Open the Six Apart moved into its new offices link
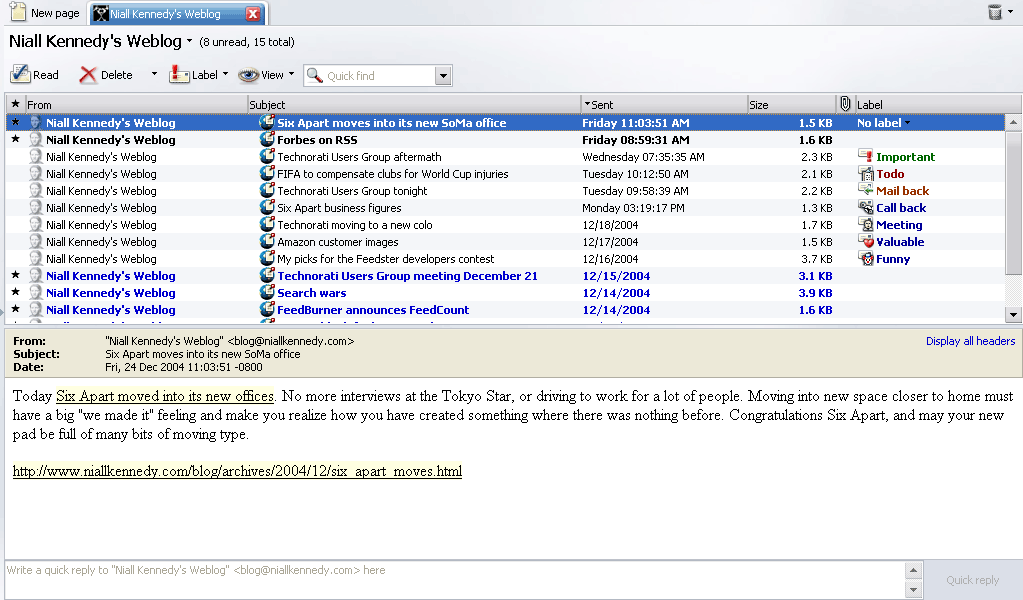The width and height of the screenshot is (1023, 600). coord(165,396)
